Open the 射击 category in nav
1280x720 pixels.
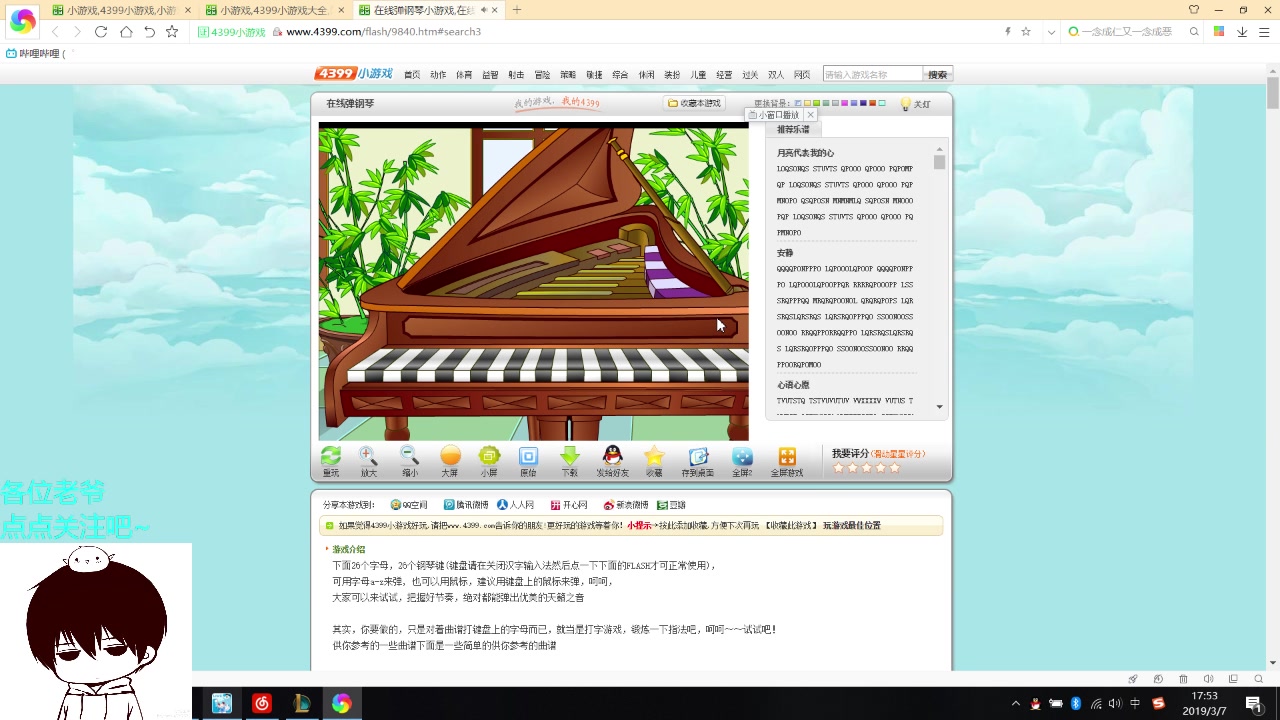[x=516, y=75]
